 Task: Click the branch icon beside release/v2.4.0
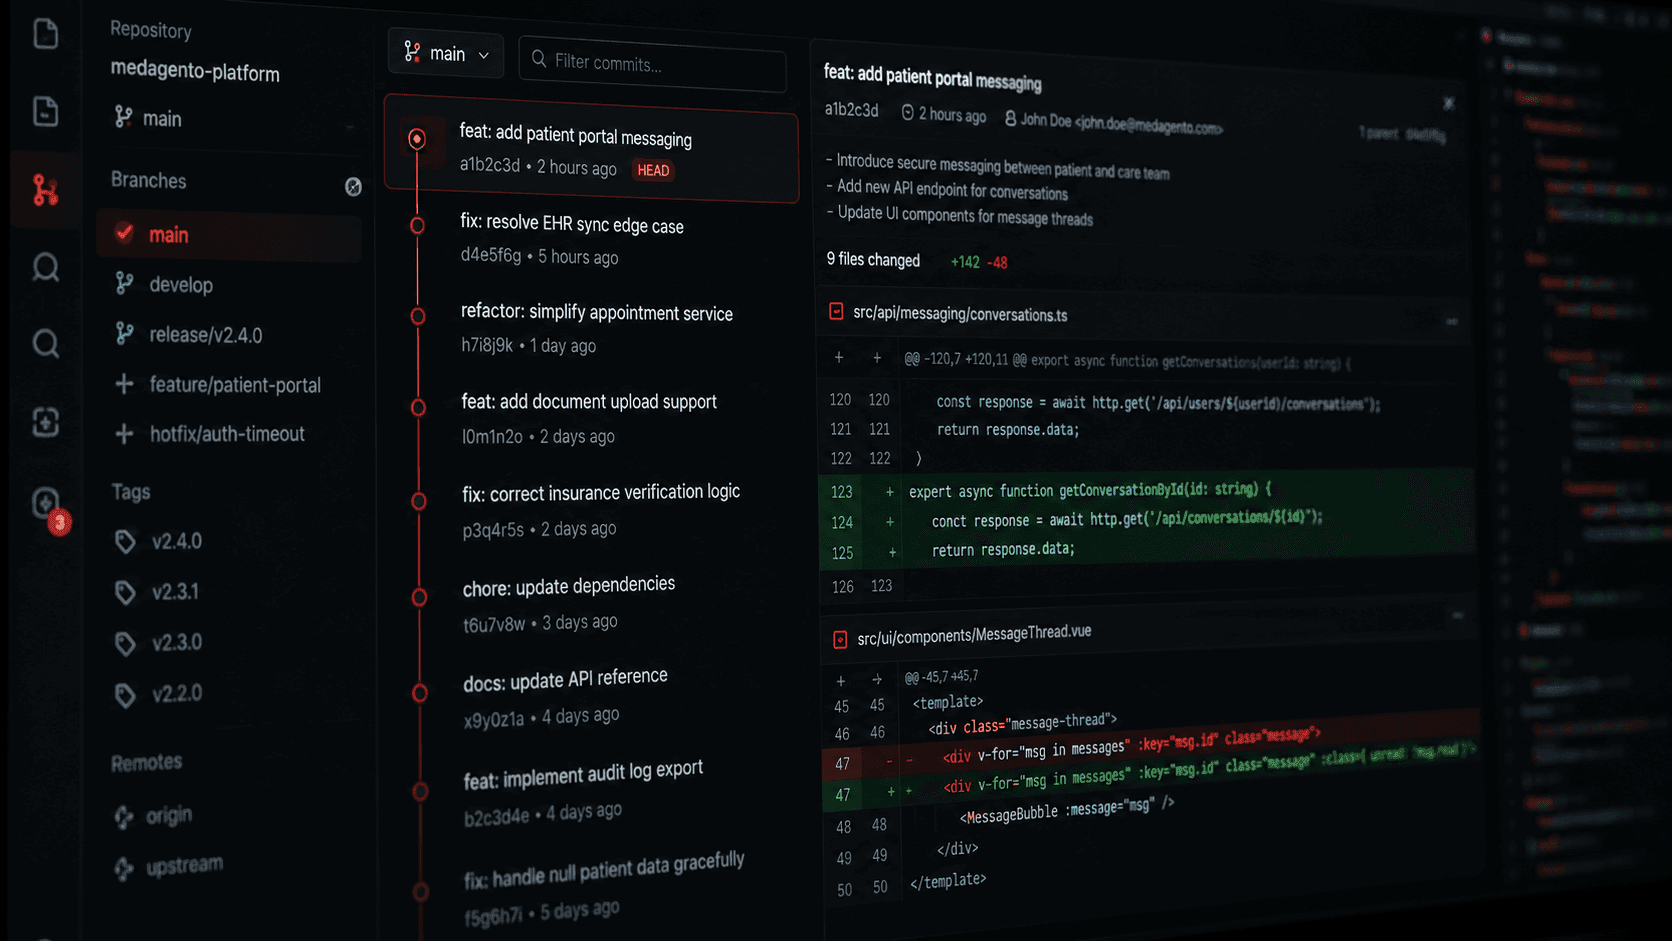(x=124, y=333)
